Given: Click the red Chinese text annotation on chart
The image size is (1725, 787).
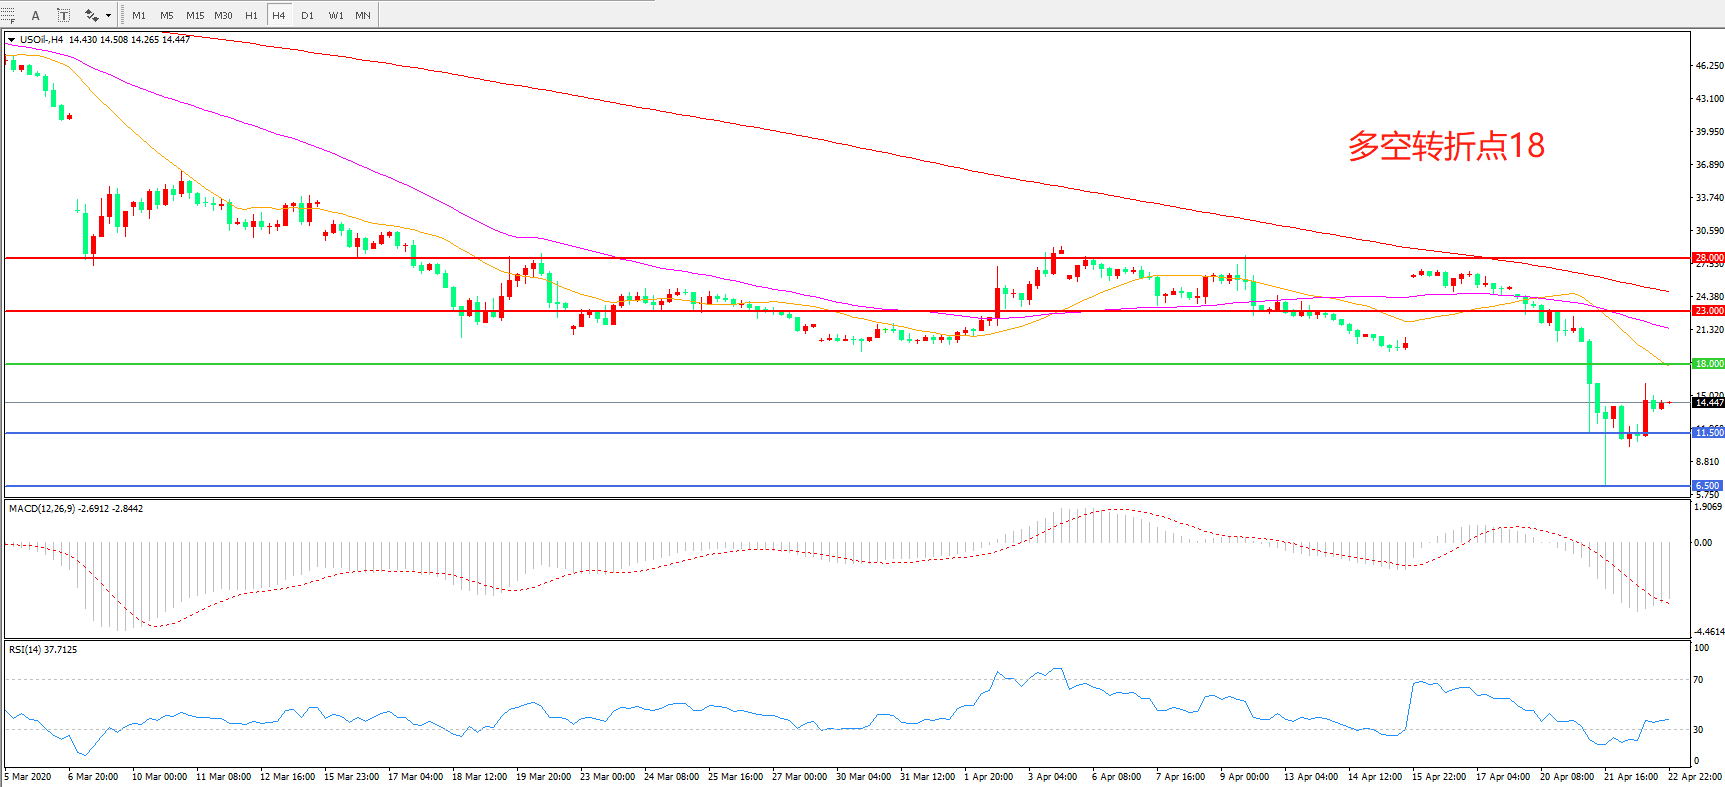Looking at the screenshot, I should pos(1446,146).
